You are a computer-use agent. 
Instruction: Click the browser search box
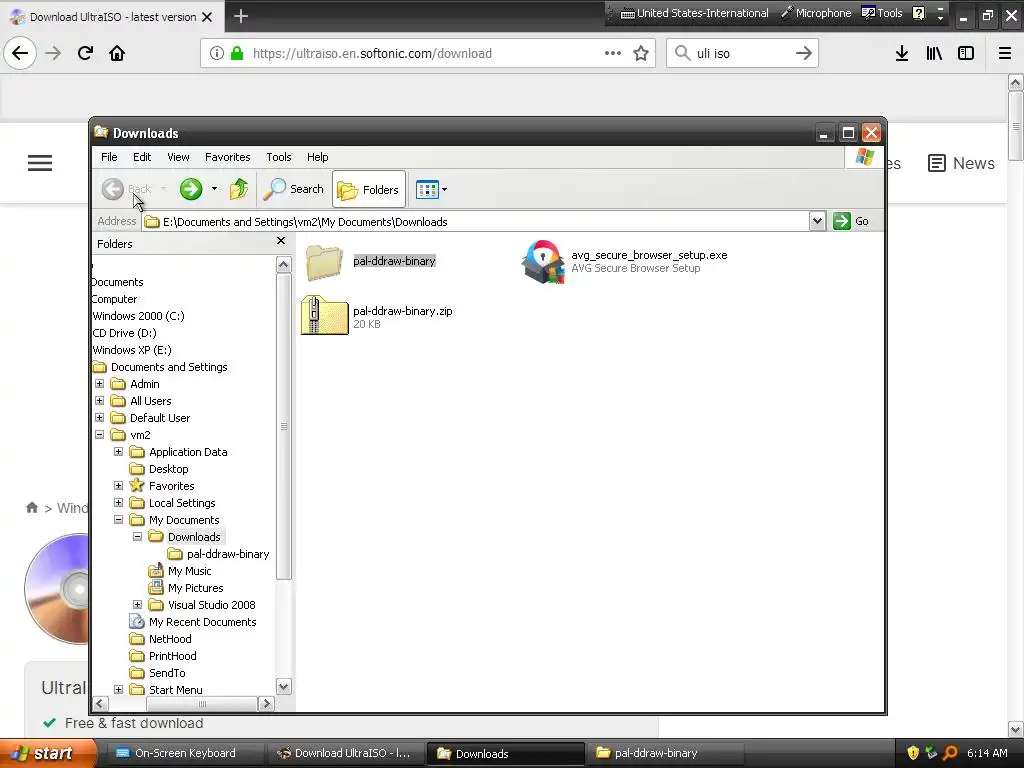coord(742,53)
